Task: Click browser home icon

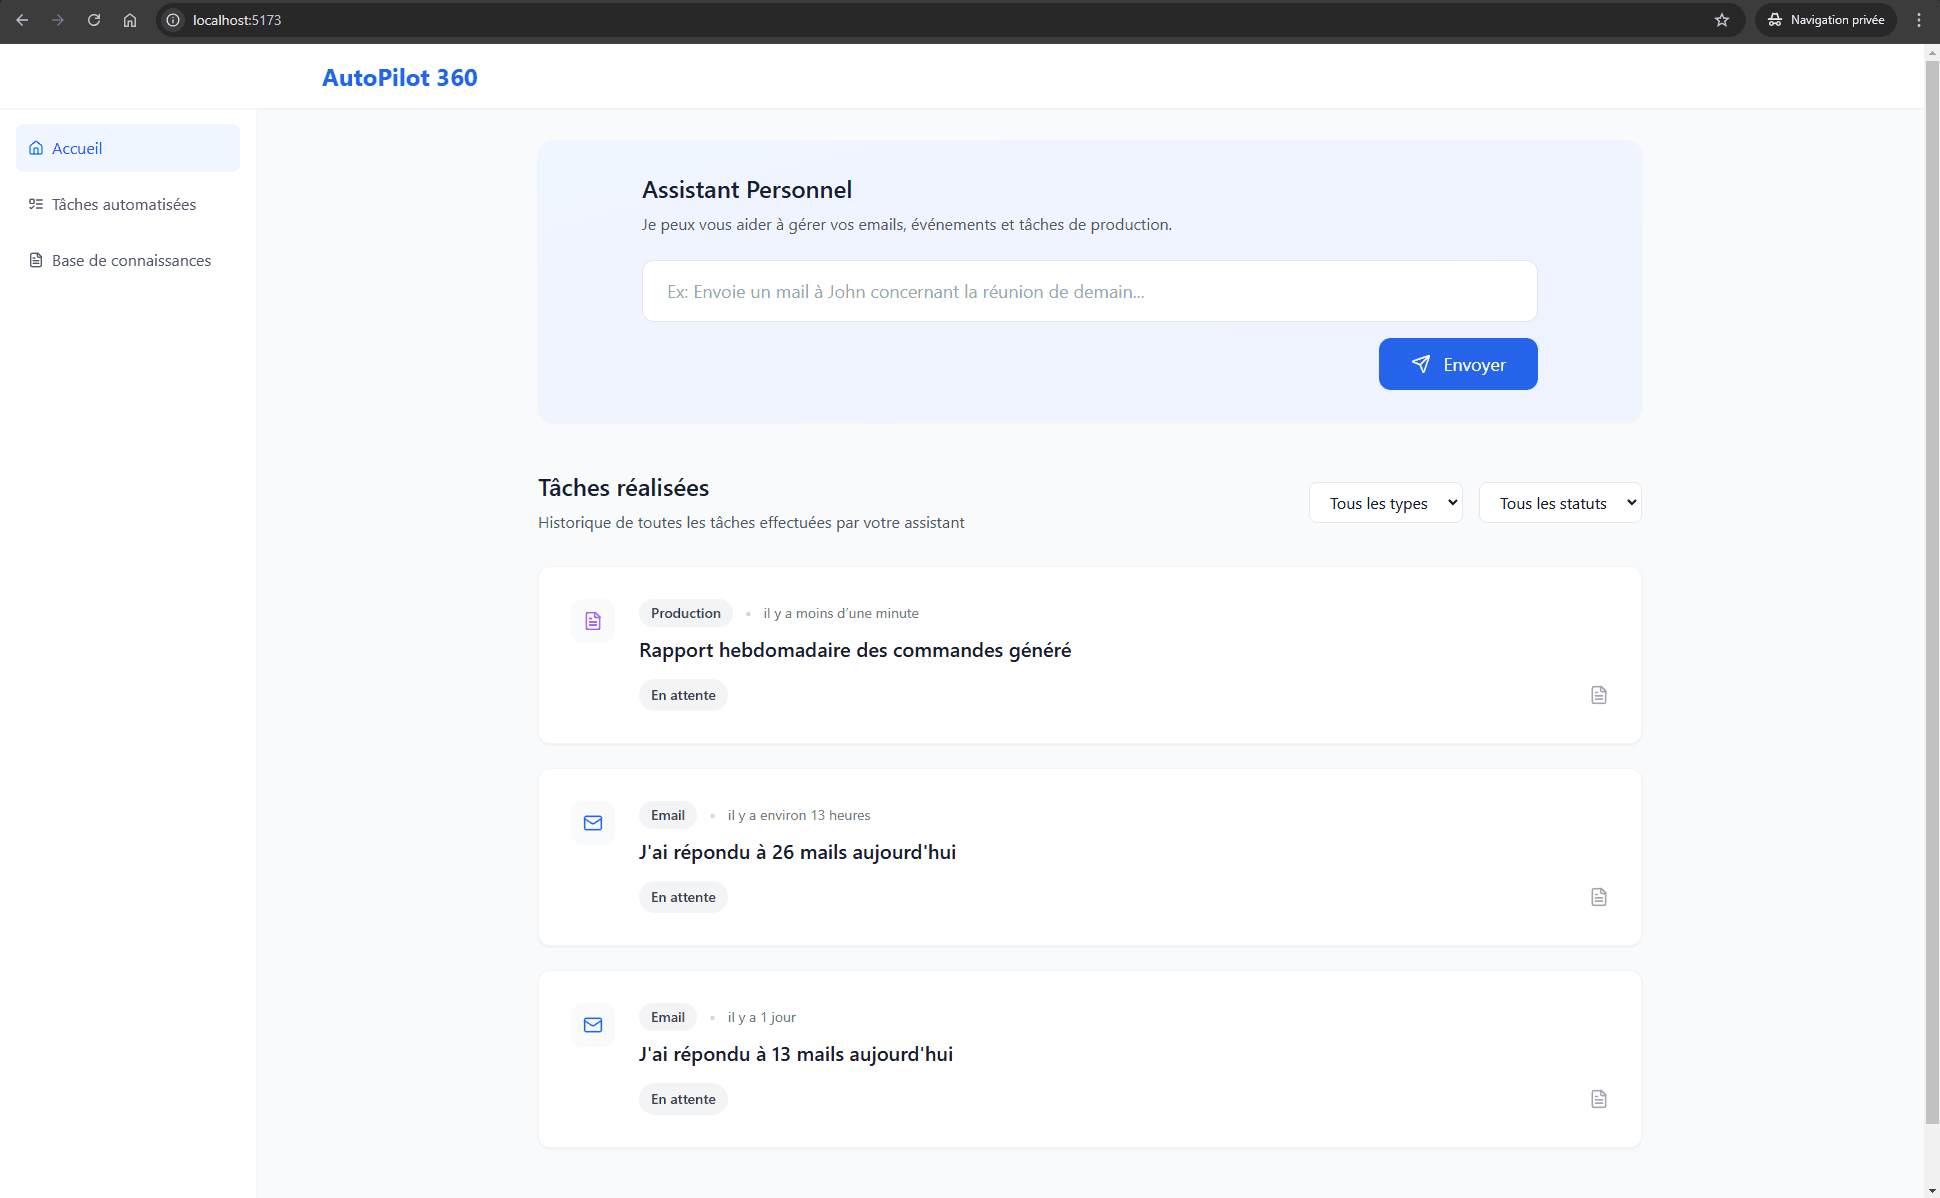Action: coord(130,20)
